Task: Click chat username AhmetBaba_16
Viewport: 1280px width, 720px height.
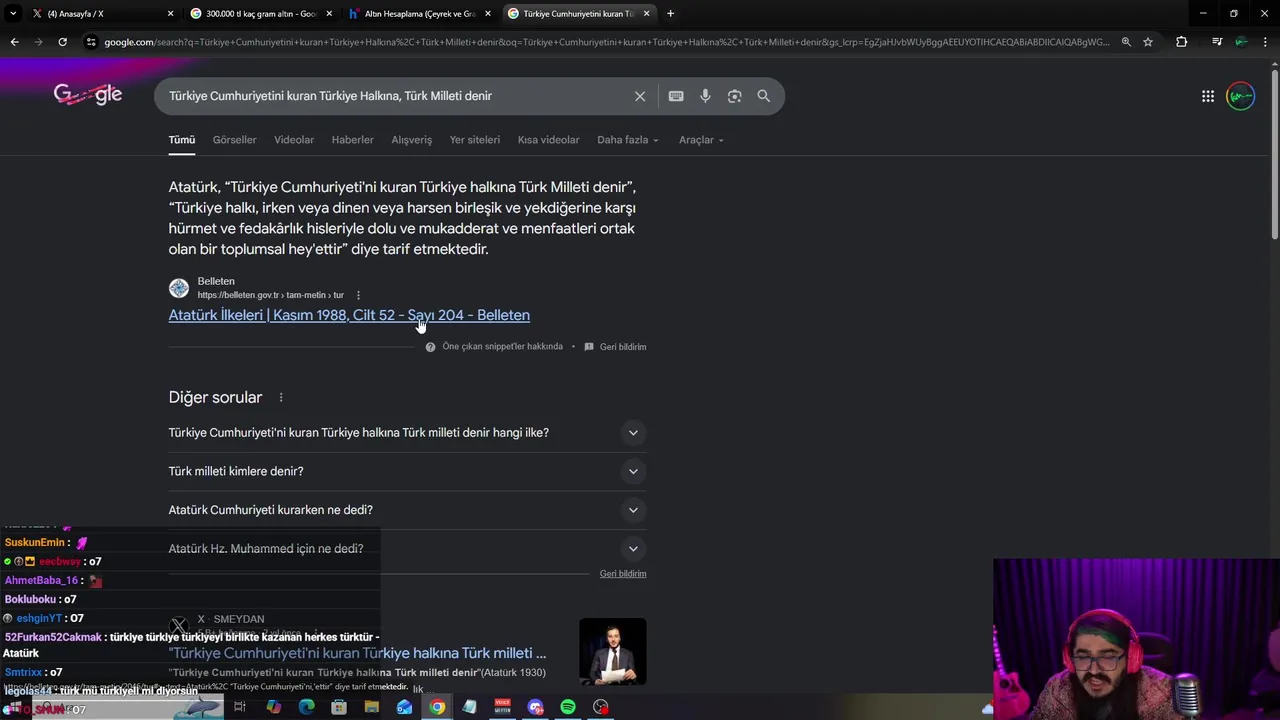Action: (41, 581)
